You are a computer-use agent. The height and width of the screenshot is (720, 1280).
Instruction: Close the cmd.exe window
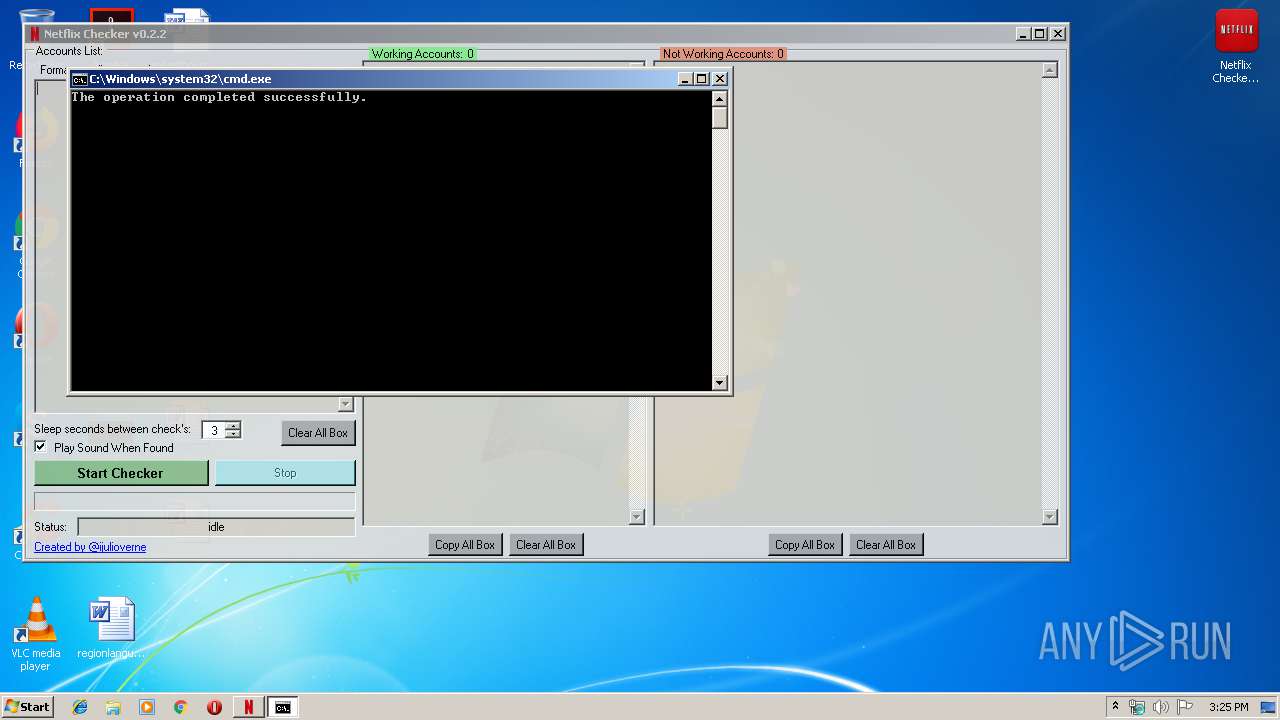click(719, 78)
